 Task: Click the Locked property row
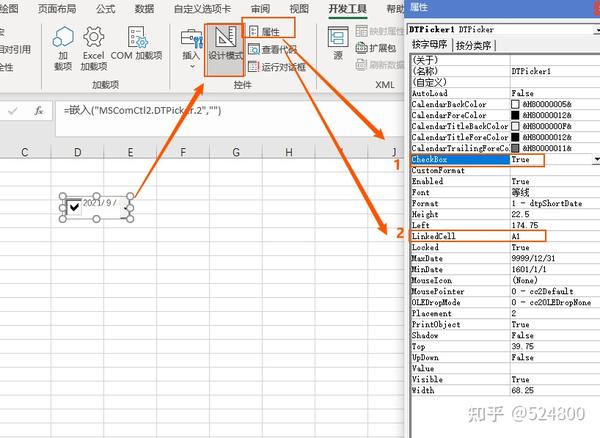point(505,247)
